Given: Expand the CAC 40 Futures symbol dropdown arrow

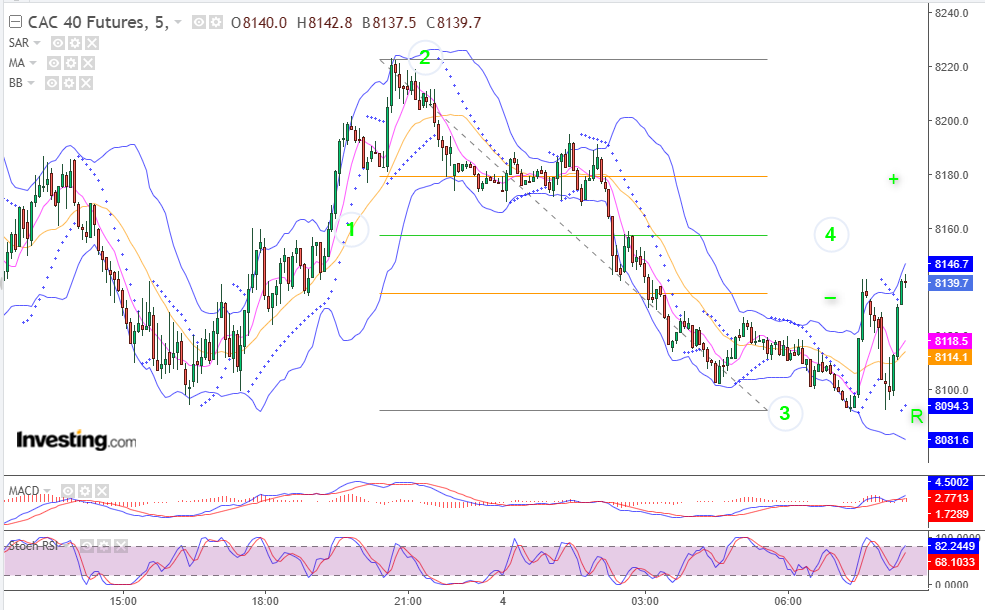Looking at the screenshot, I should click(178, 23).
